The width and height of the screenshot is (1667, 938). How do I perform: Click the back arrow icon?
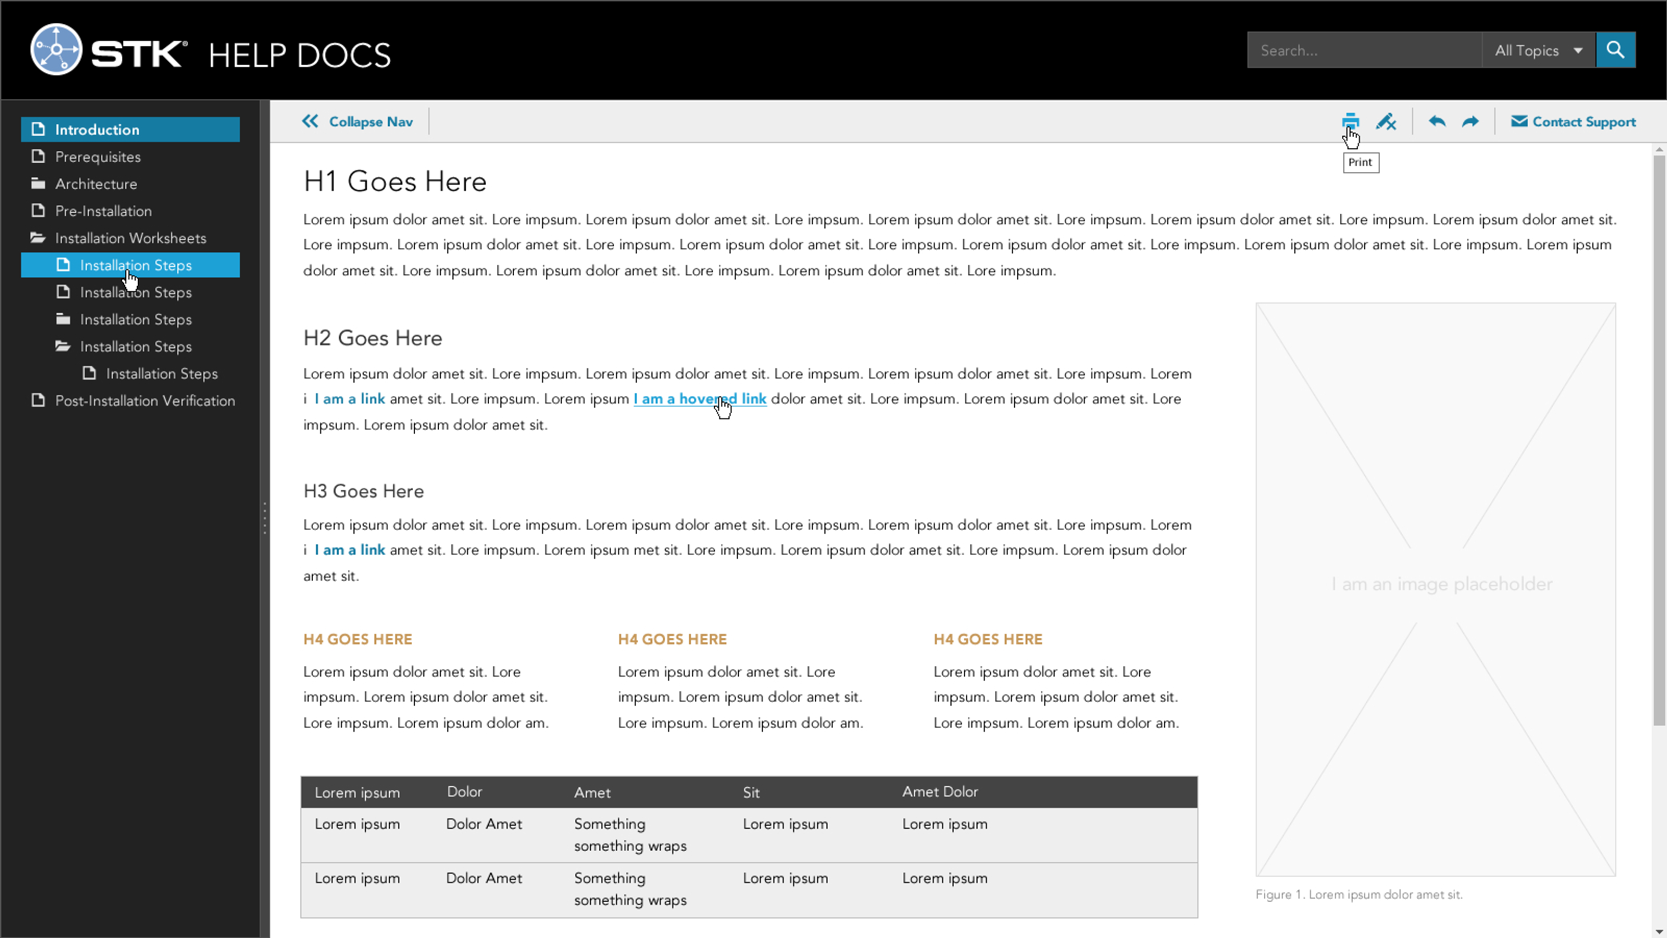(x=1437, y=122)
